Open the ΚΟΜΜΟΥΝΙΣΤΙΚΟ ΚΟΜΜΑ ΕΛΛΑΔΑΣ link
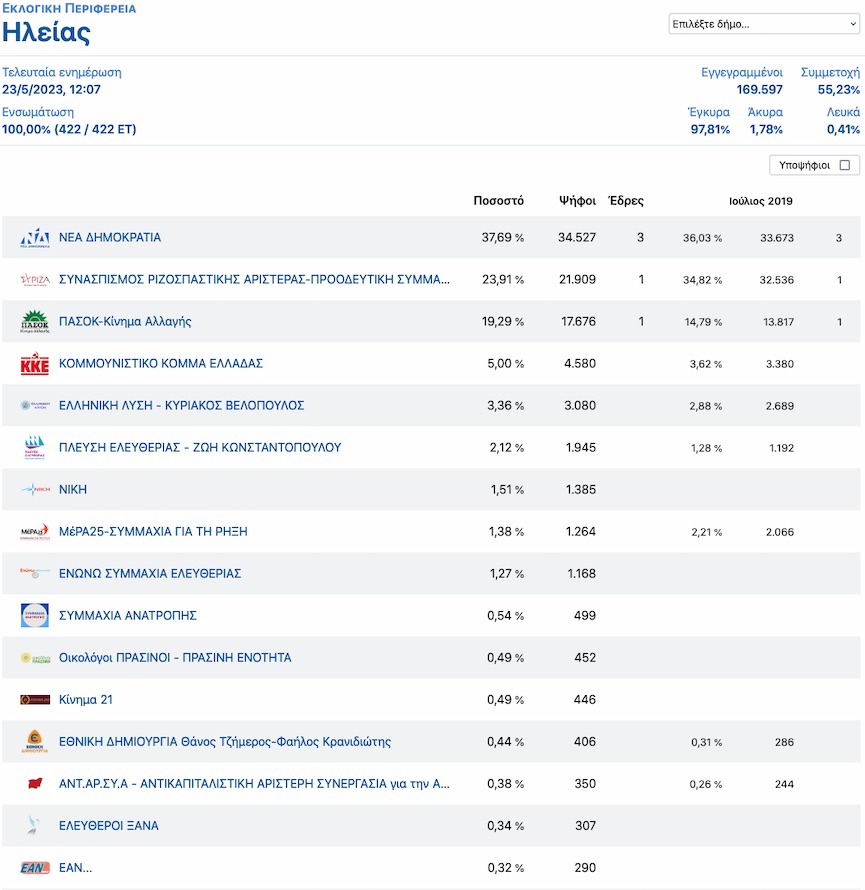The height and width of the screenshot is (890, 865). pos(161,363)
